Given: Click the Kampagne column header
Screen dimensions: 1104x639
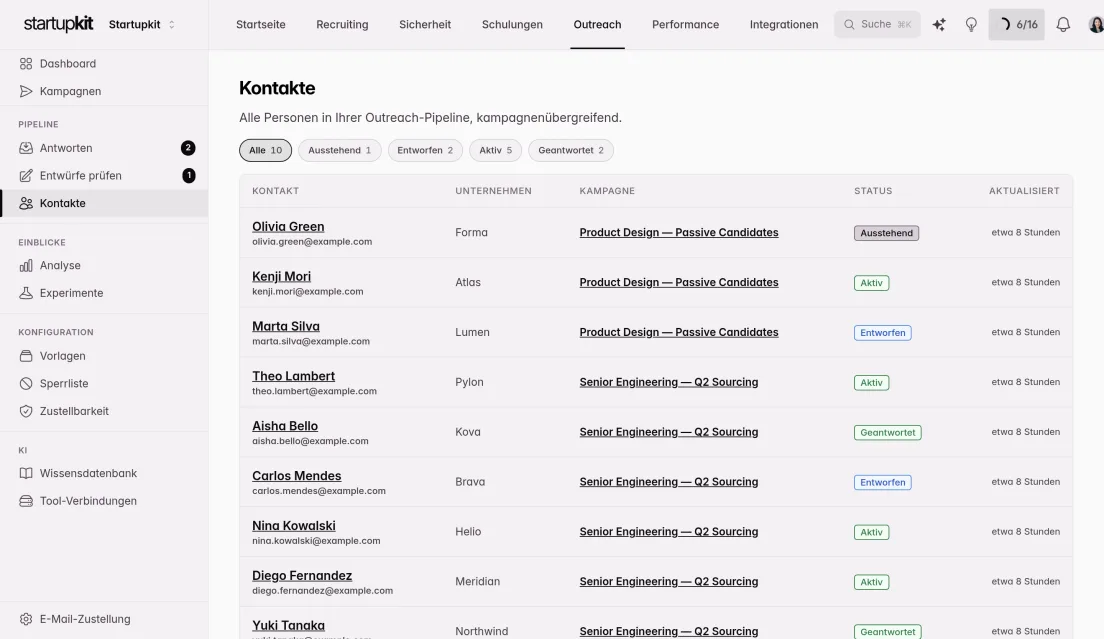Looking at the screenshot, I should (607, 191).
